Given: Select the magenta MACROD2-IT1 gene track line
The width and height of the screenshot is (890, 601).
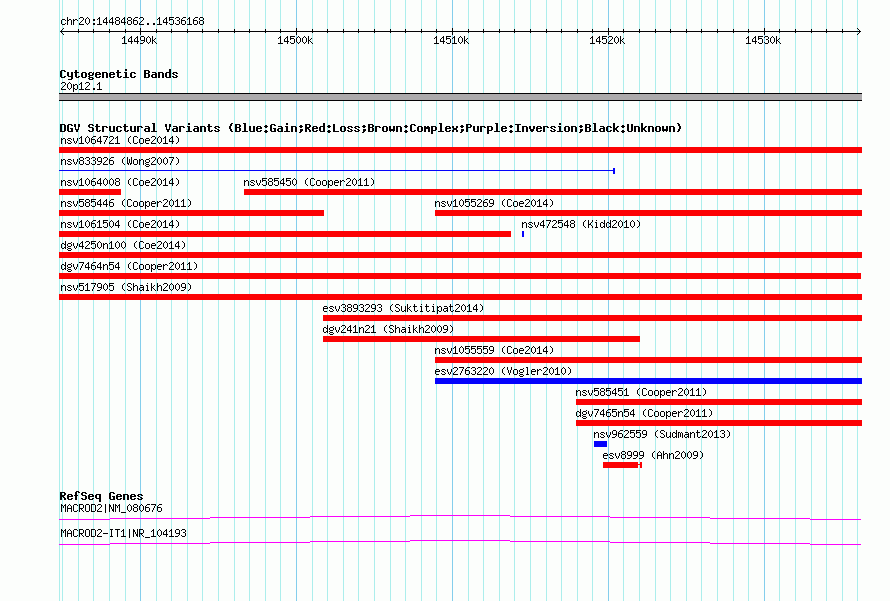Looking at the screenshot, I should coord(460,542).
